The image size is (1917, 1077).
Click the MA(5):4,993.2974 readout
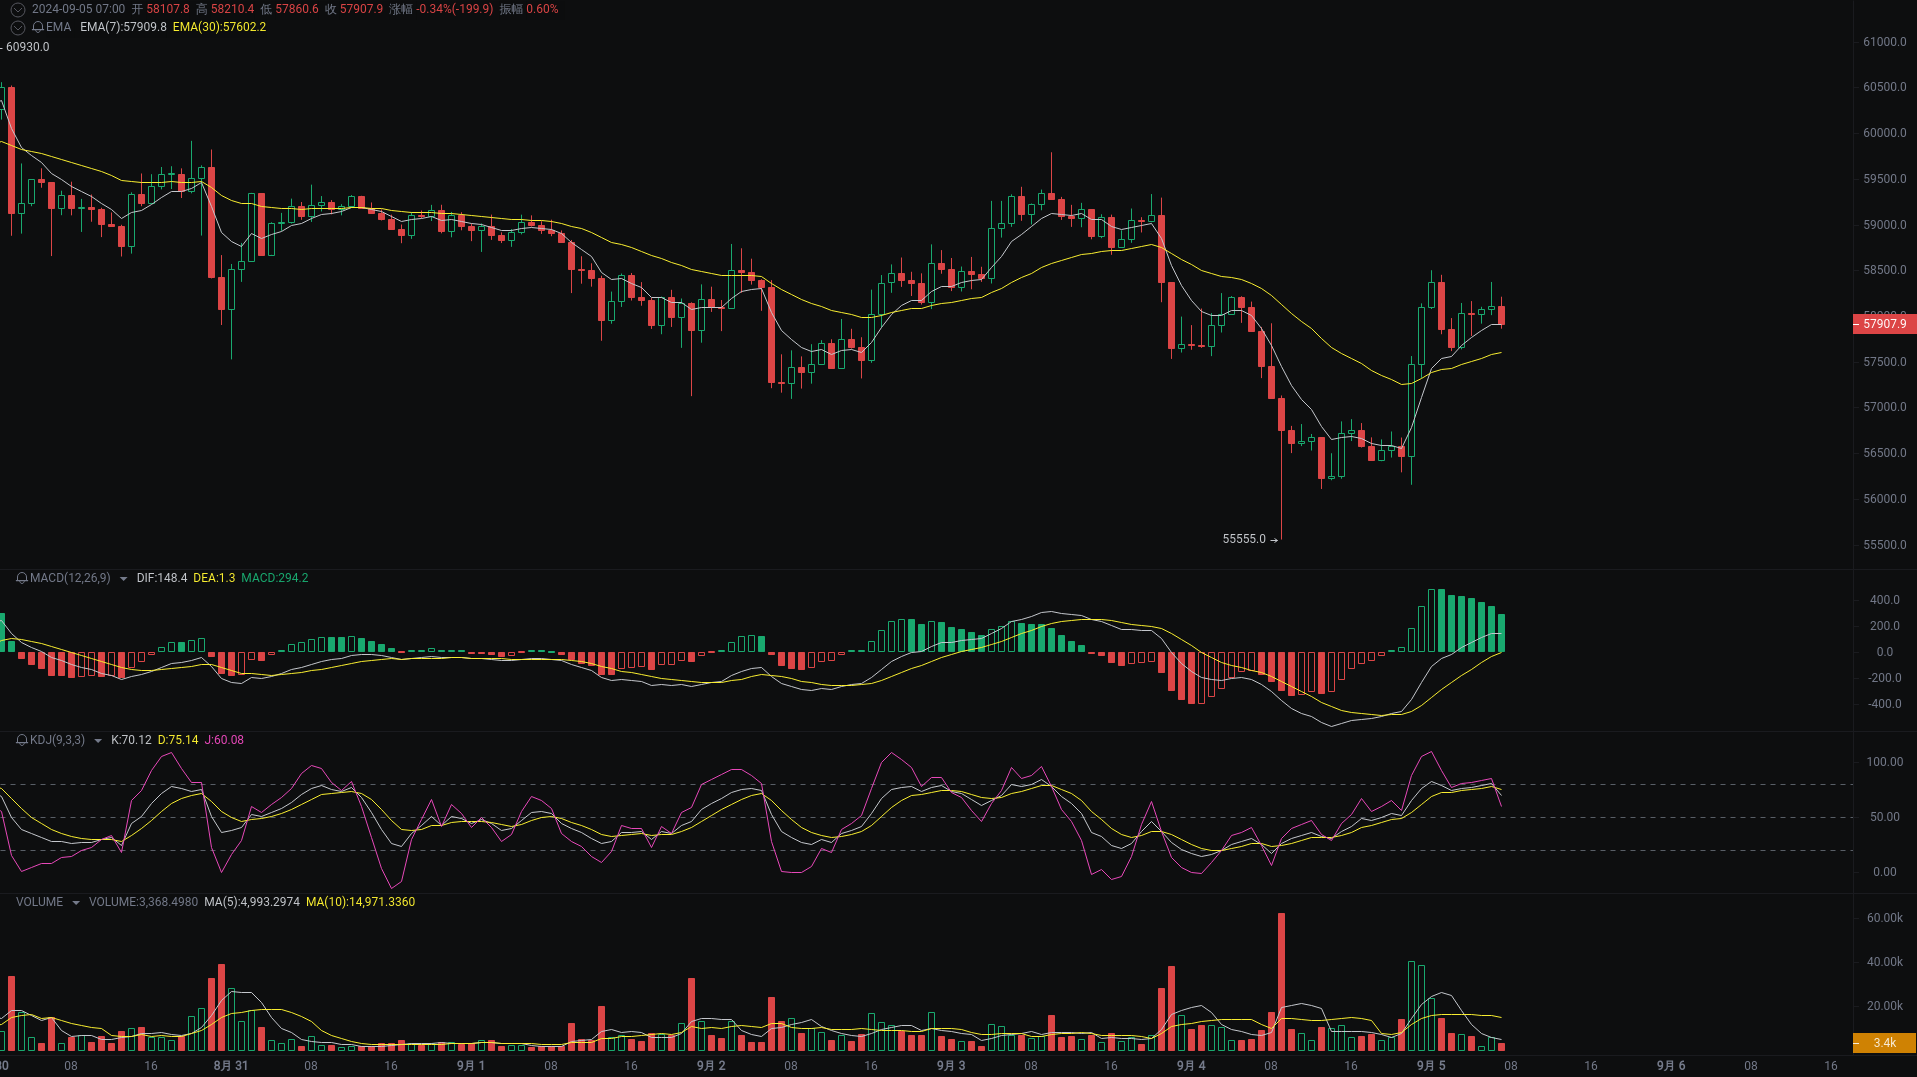pos(252,902)
